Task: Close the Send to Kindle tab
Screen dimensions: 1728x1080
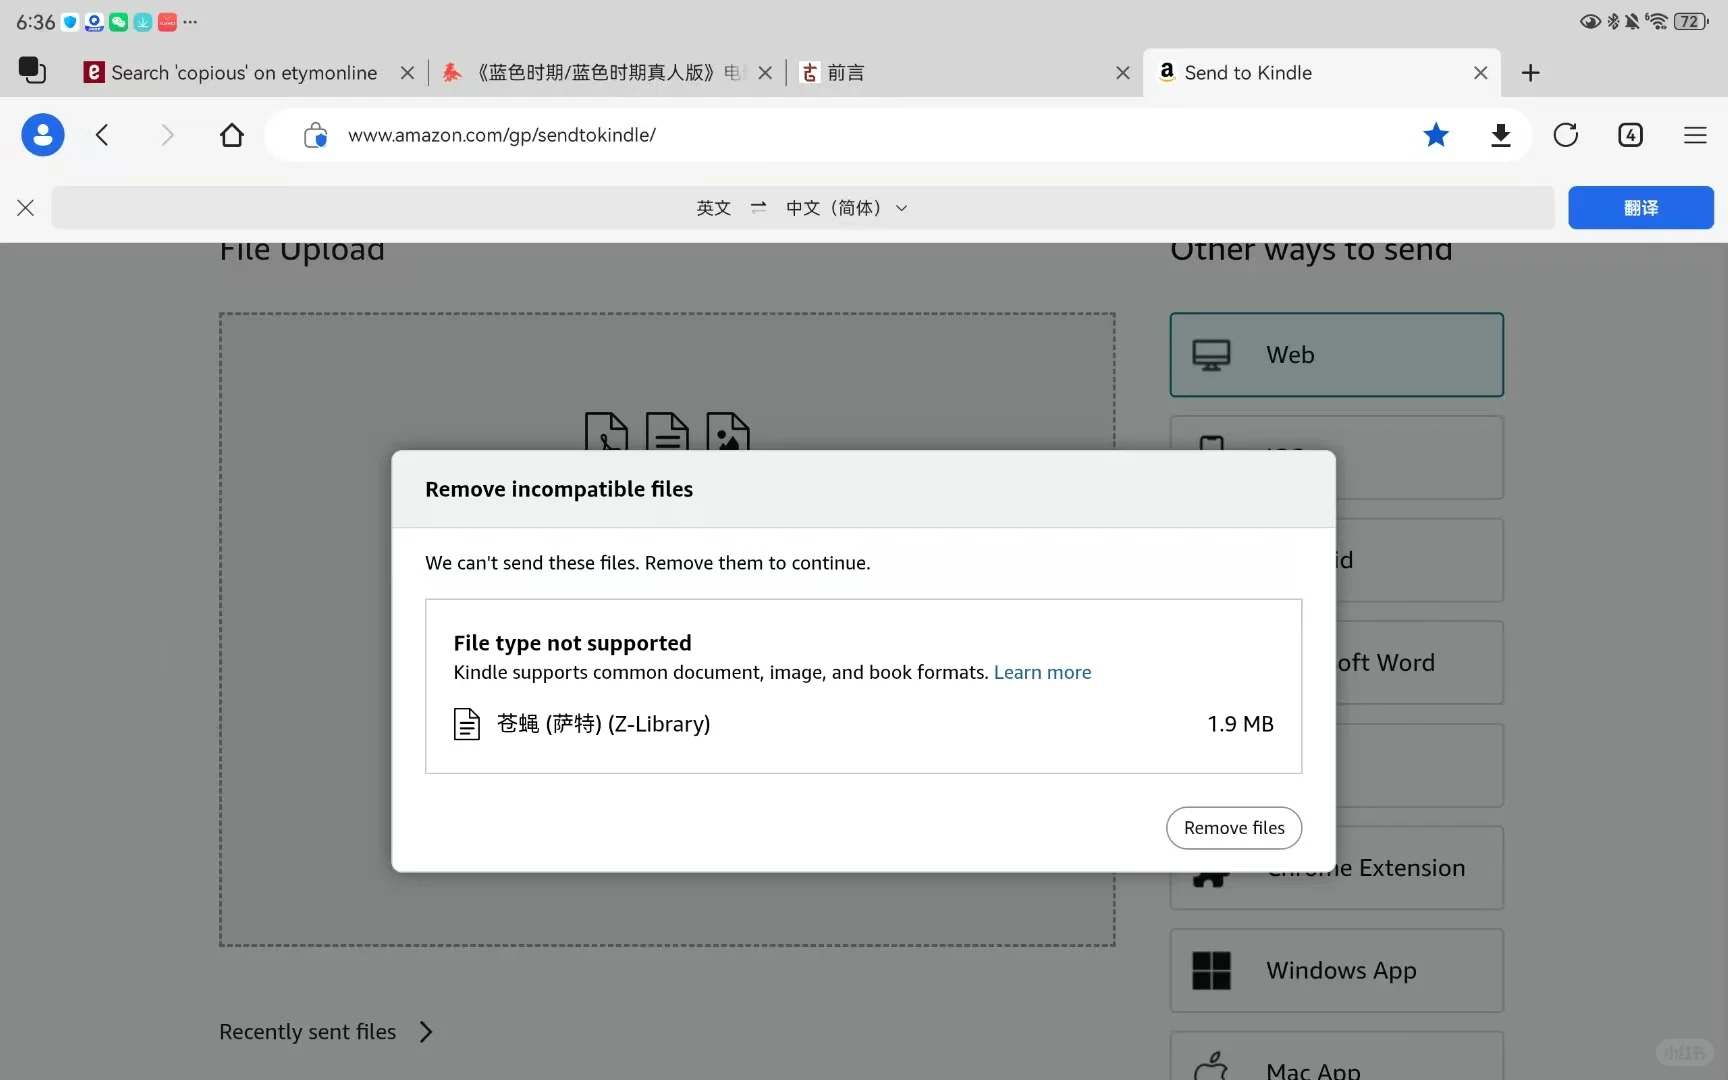Action: [1481, 72]
